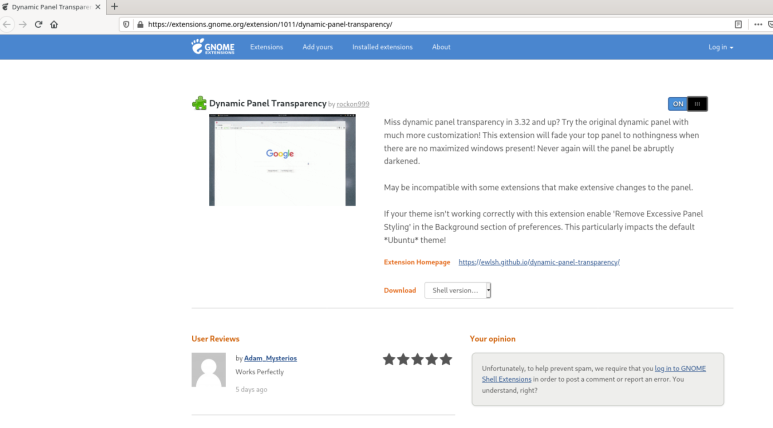Click the extension screenshot thumbnail
The width and height of the screenshot is (773, 428).
282,160
